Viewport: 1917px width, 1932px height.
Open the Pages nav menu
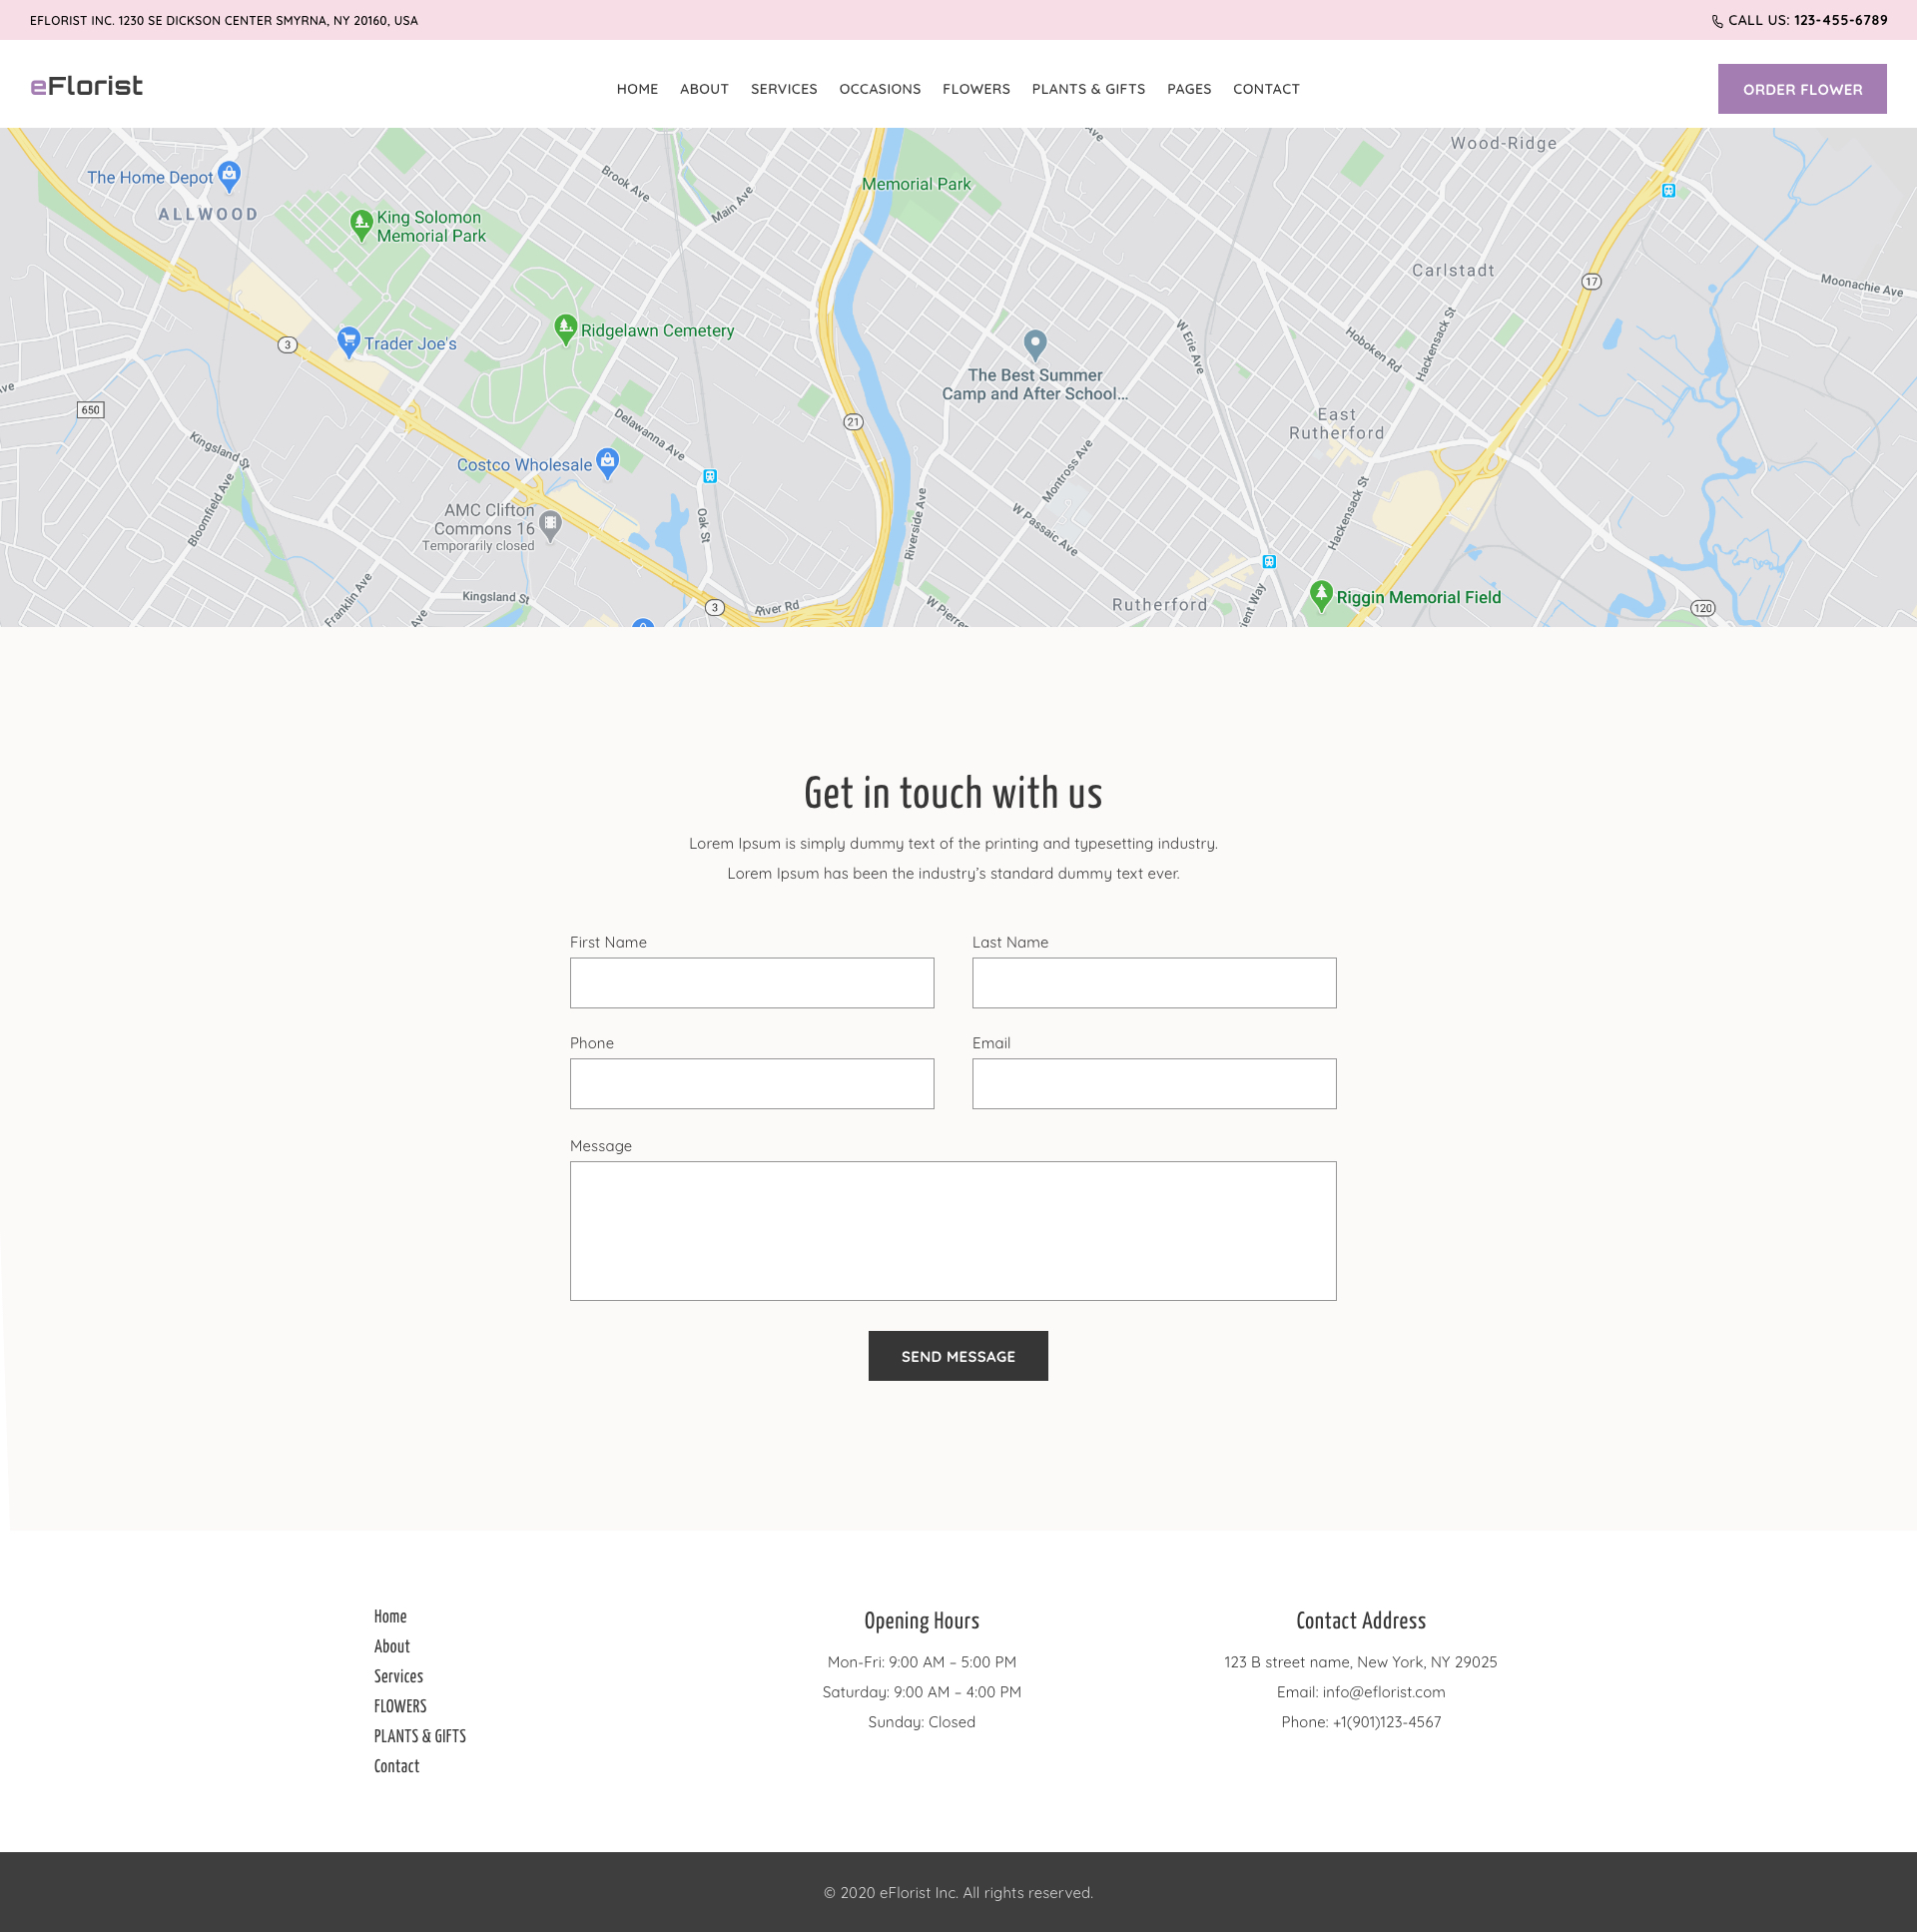click(x=1188, y=89)
